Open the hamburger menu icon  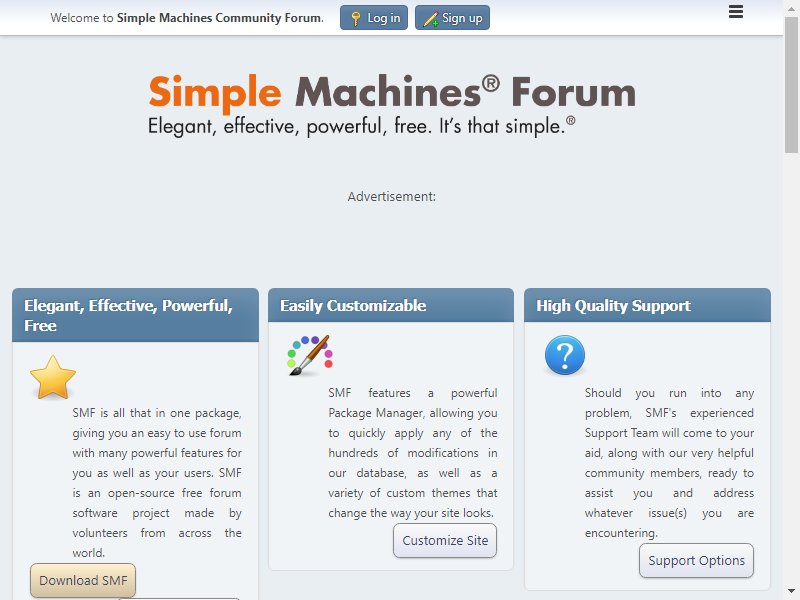(x=735, y=11)
